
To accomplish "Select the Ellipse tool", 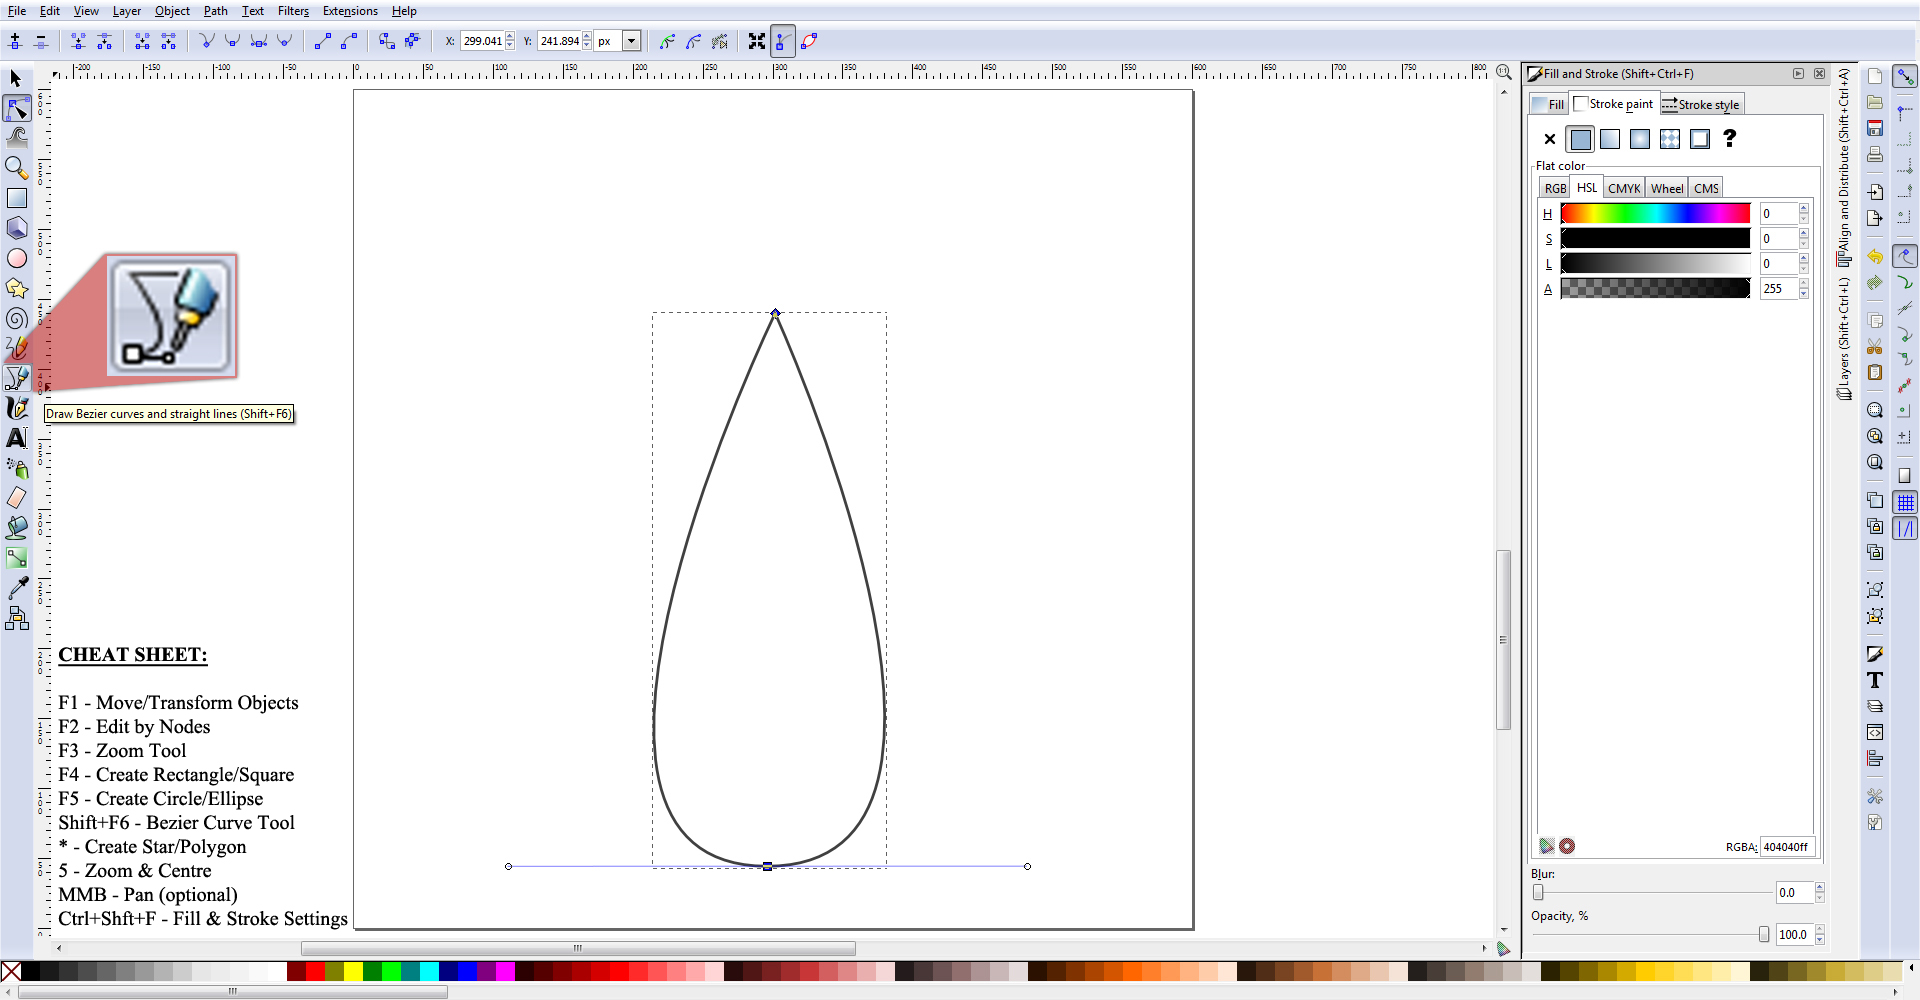I will 17,258.
